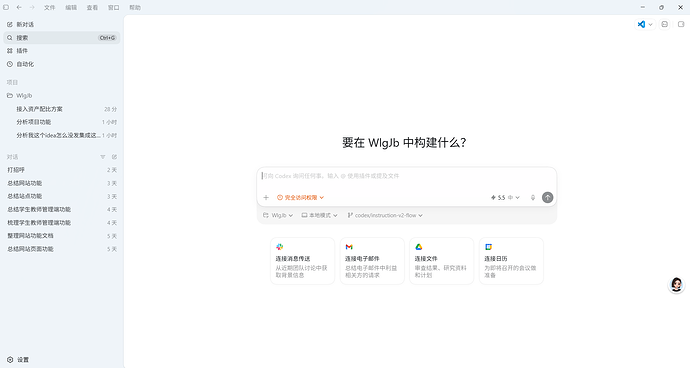Expand the codex/instruction-v2-flow branch dropdown
Viewport: 690px width, 368px height.
(385, 216)
